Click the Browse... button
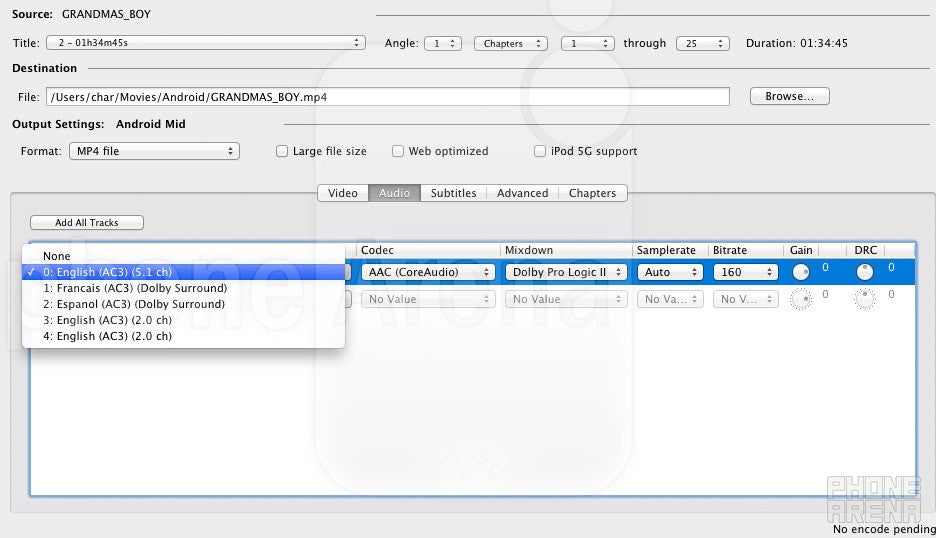Viewport: 936px width, 538px height. point(789,96)
